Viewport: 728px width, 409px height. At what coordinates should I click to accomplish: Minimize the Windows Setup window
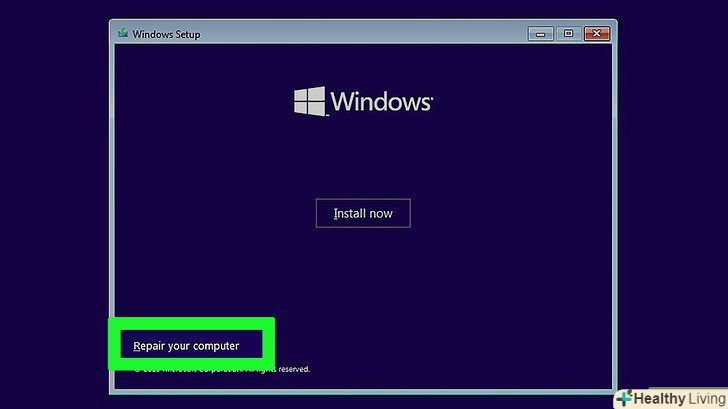click(540, 33)
